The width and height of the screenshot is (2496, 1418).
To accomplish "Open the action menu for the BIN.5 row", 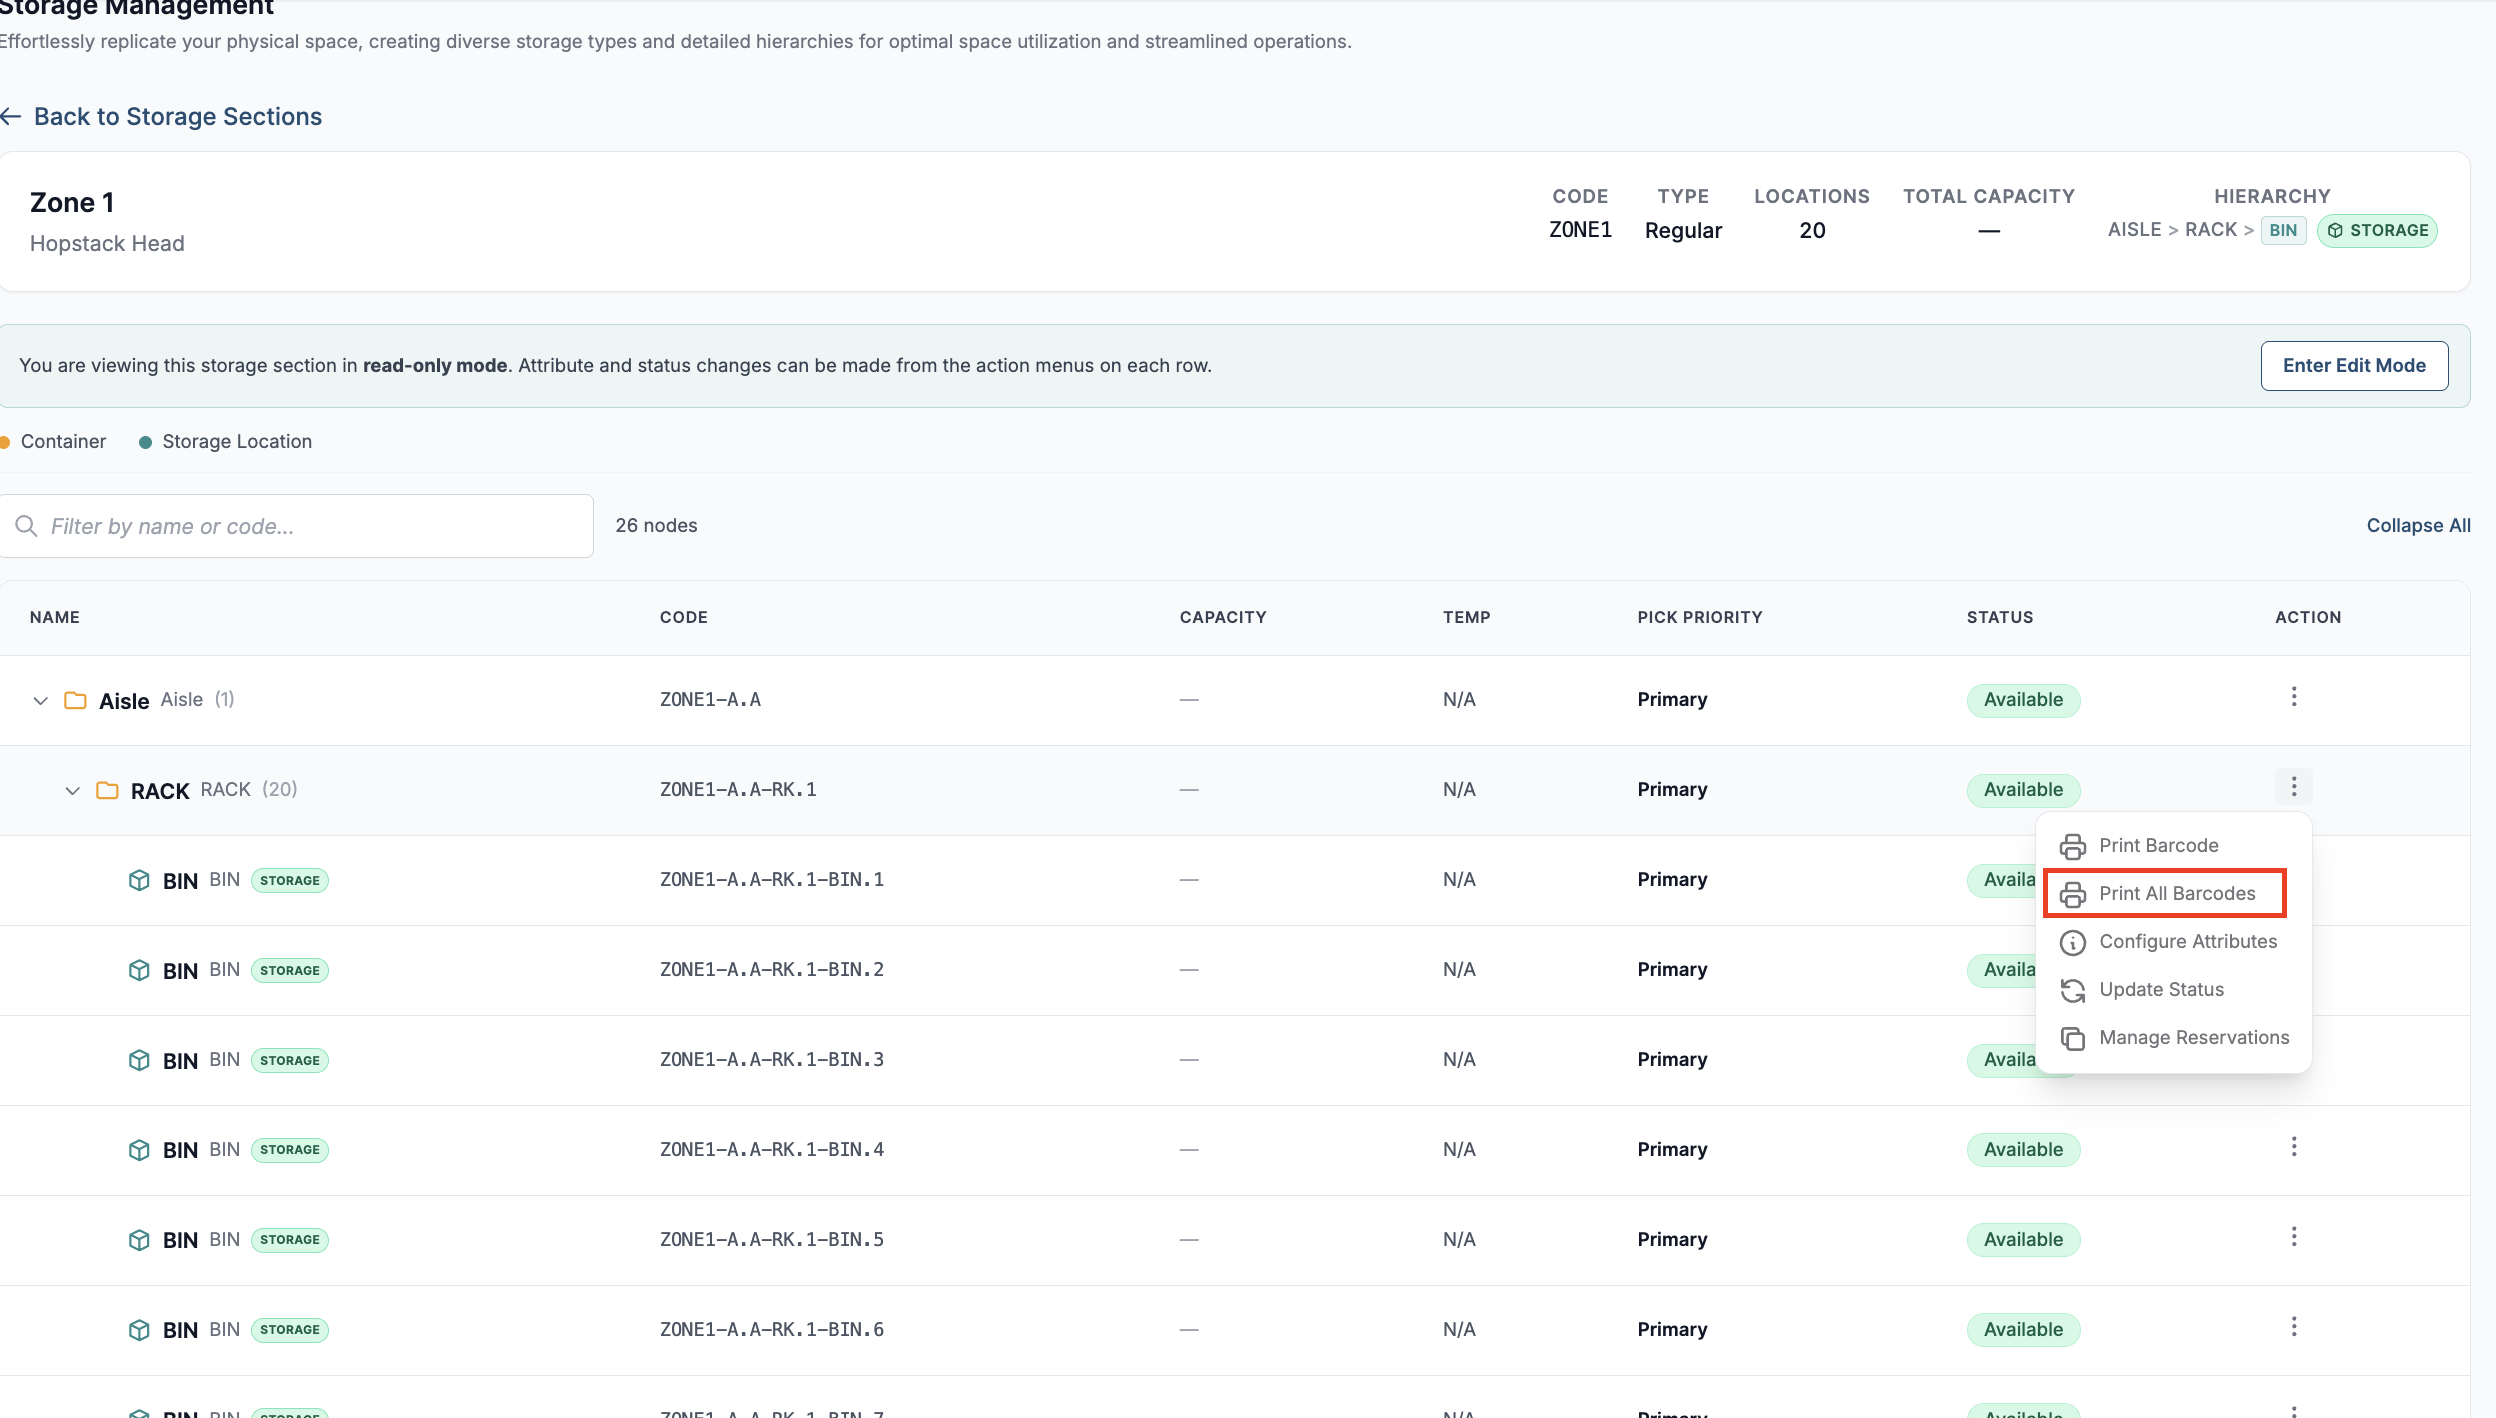I will point(2293,1237).
